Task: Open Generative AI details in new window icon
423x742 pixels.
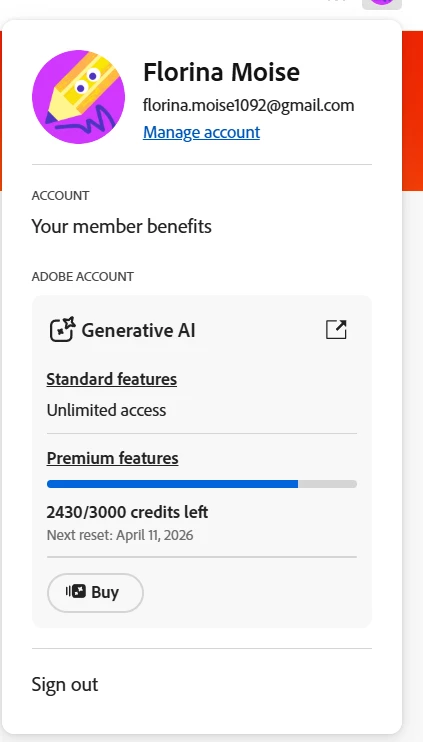Action: point(336,330)
